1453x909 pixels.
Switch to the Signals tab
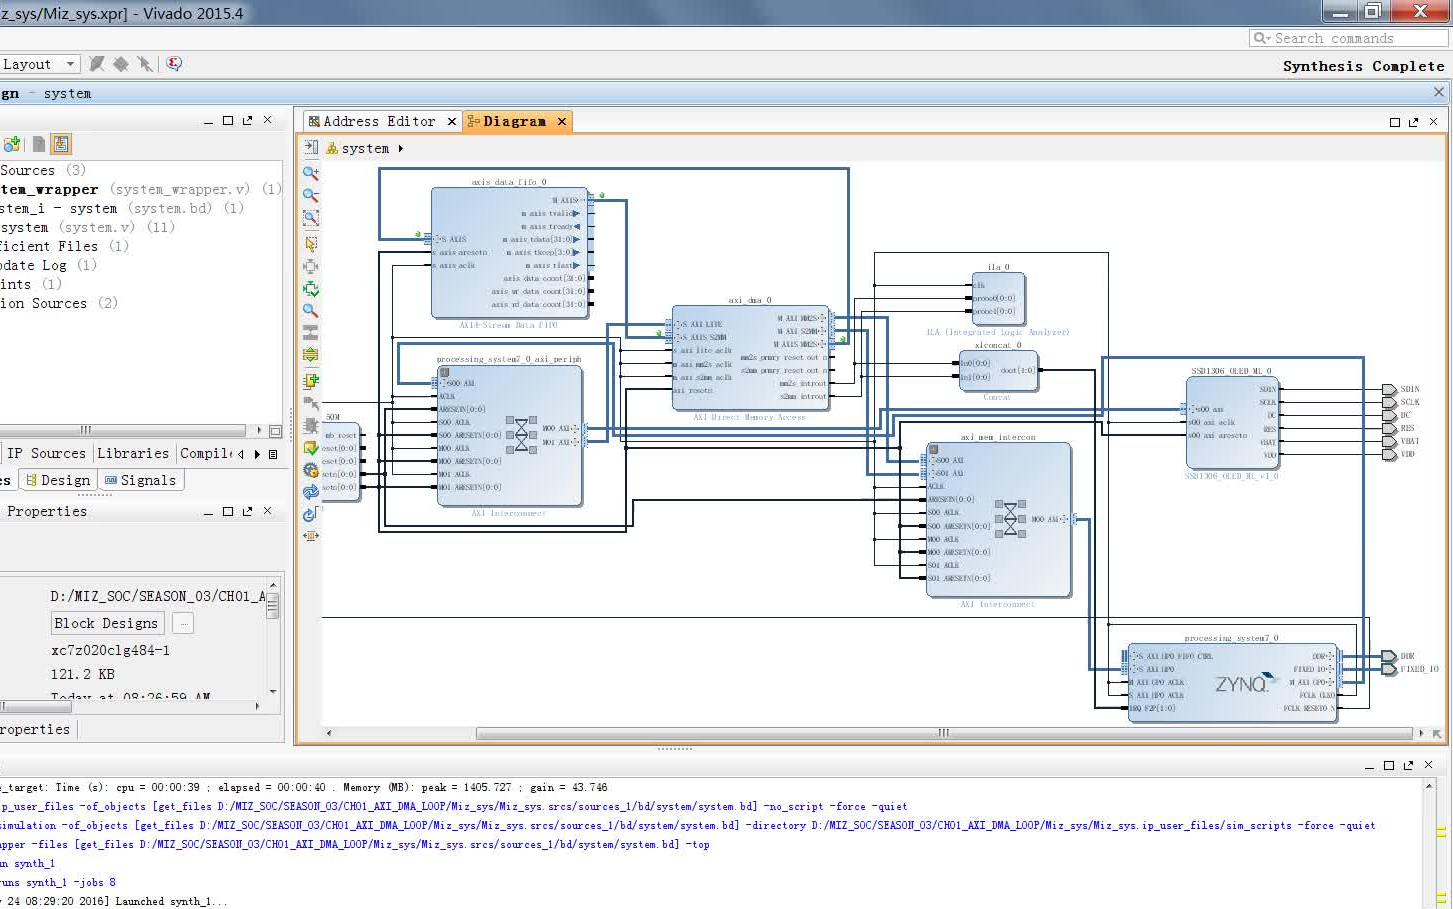click(x=140, y=480)
